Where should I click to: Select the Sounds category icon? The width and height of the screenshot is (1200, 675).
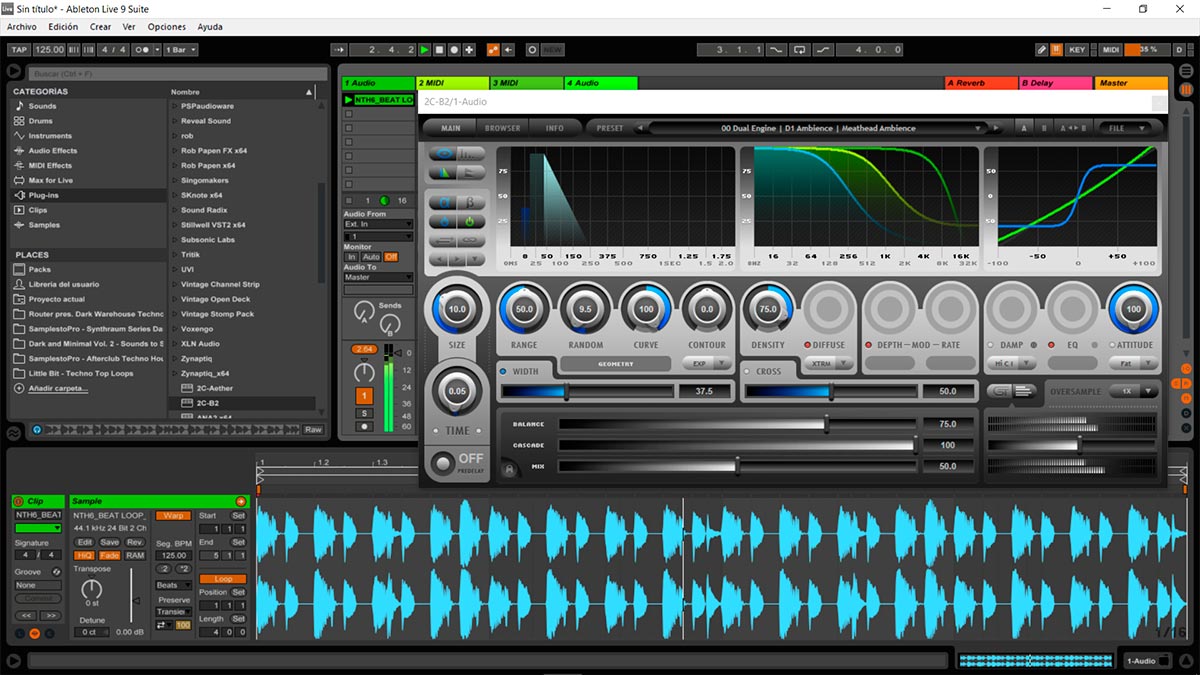[20, 106]
